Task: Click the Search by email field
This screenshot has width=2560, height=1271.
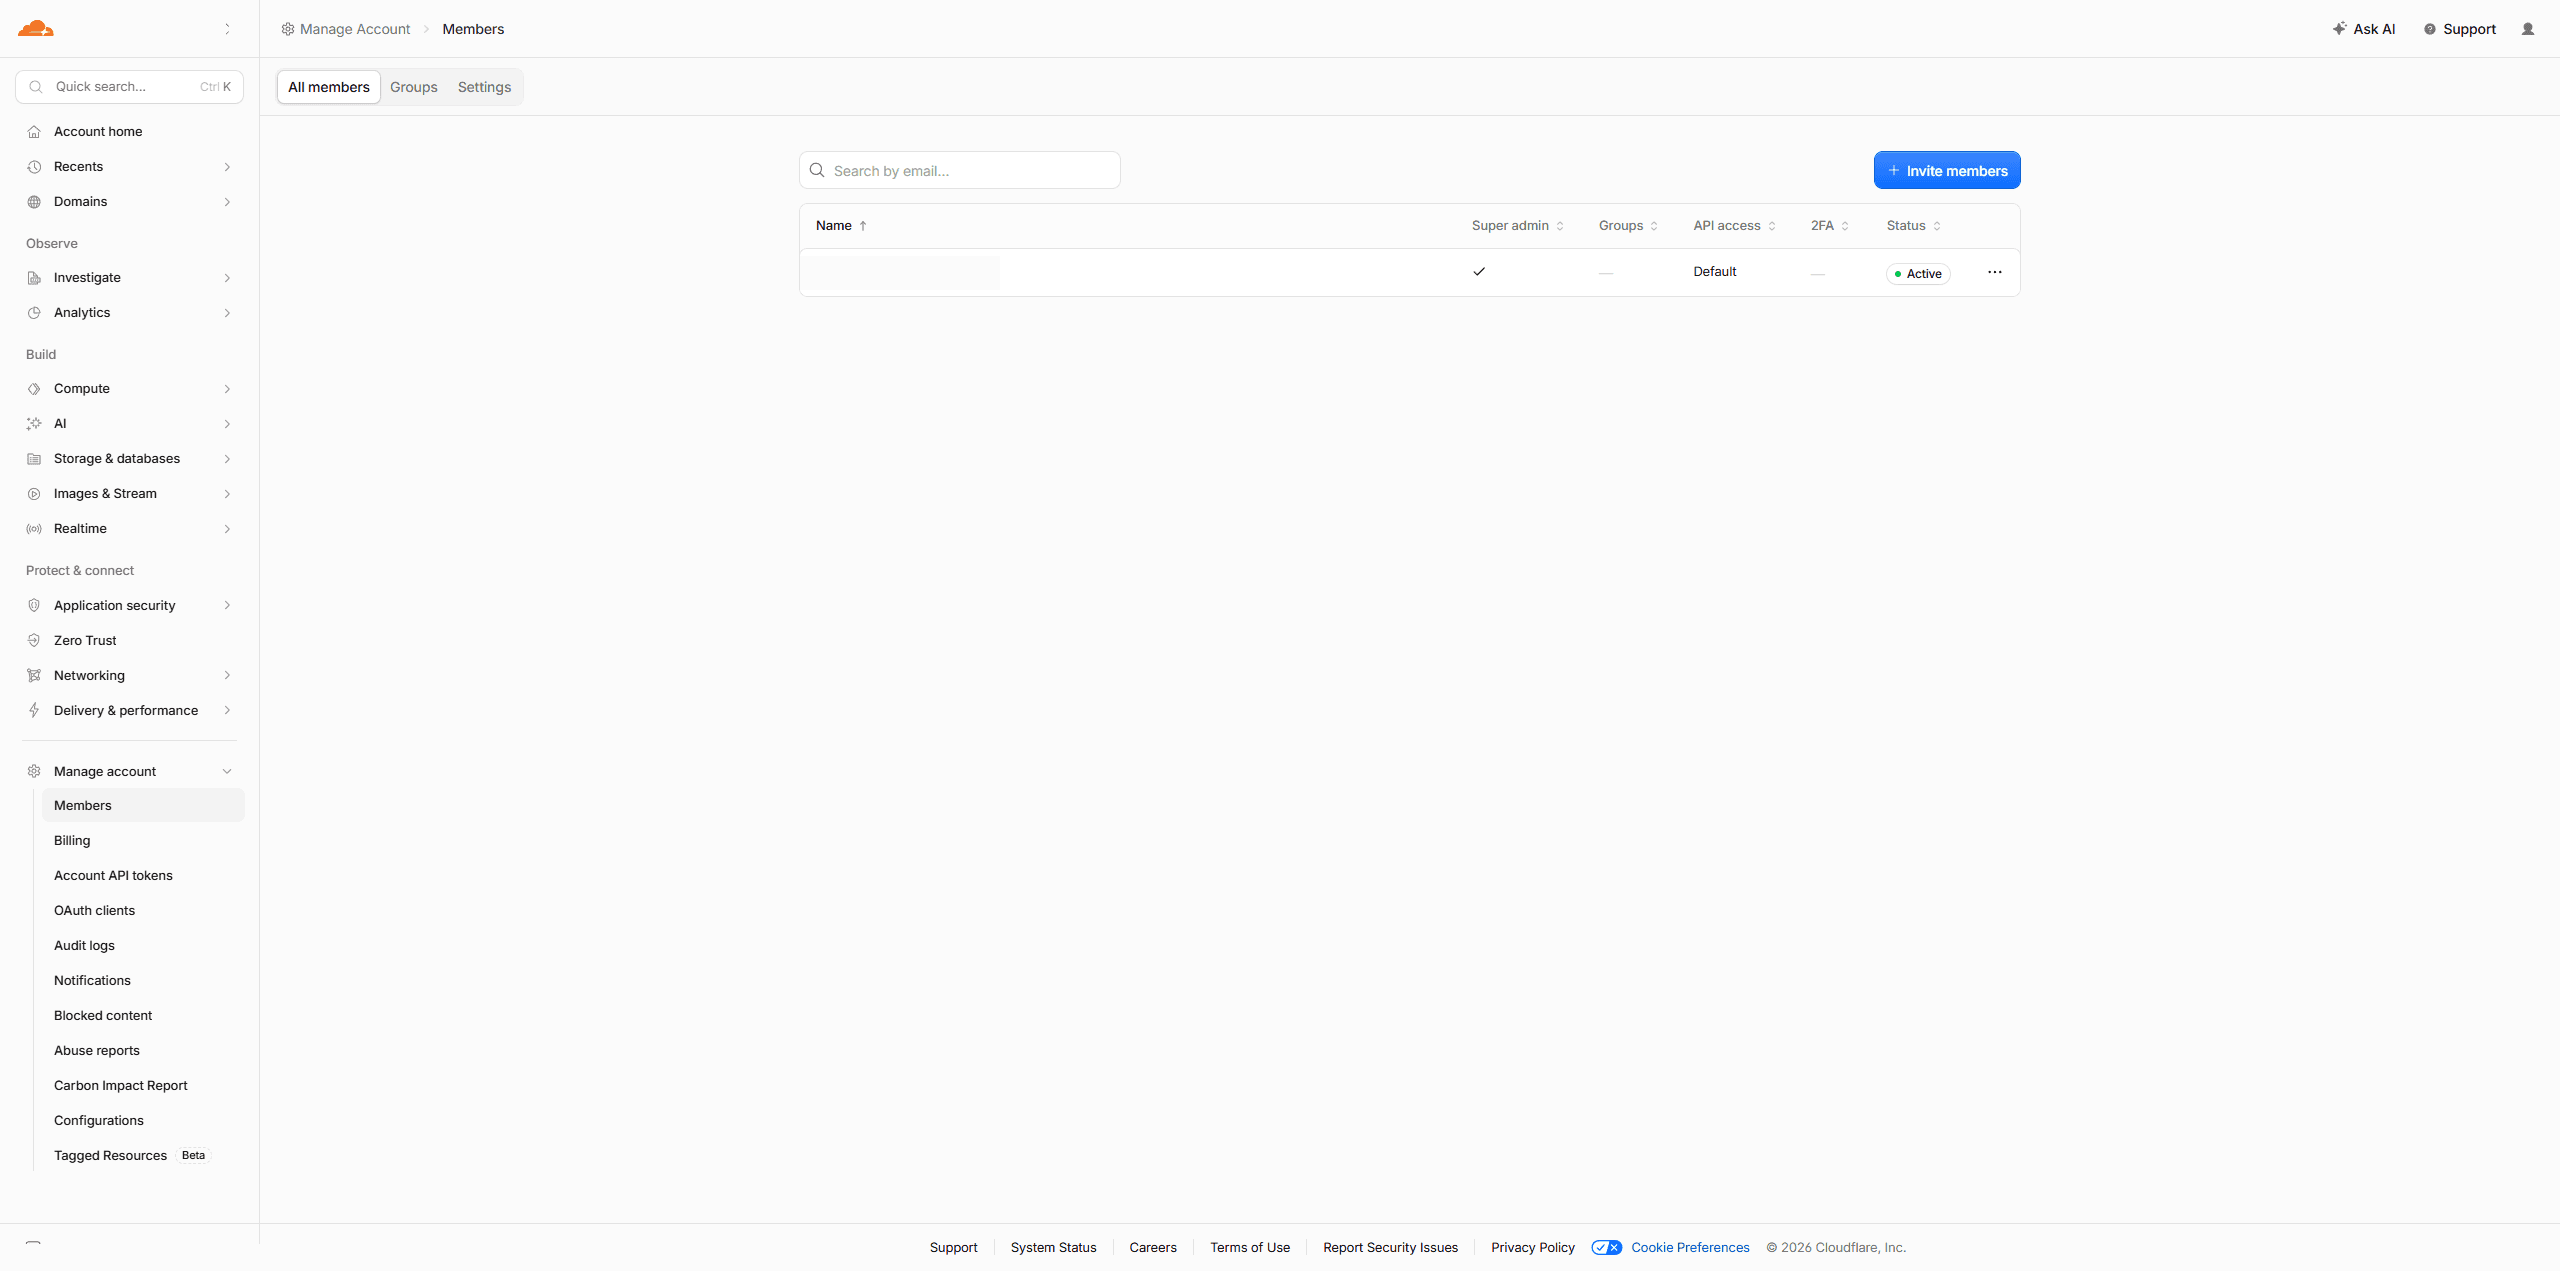Action: [960, 170]
